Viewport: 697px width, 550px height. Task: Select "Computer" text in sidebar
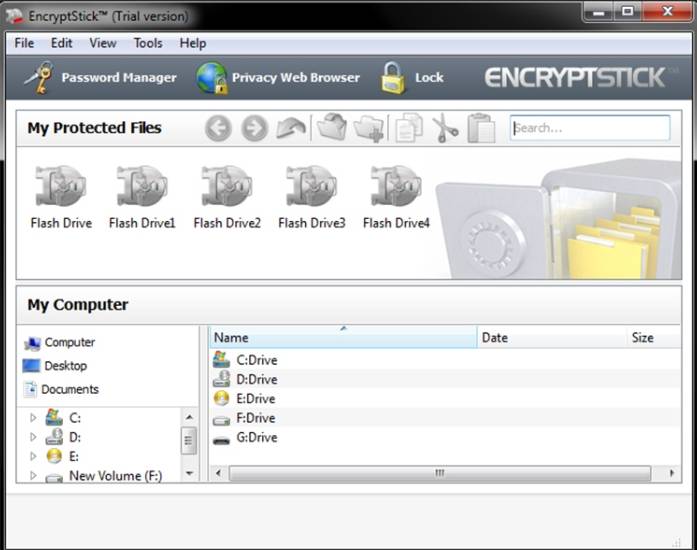tap(70, 342)
